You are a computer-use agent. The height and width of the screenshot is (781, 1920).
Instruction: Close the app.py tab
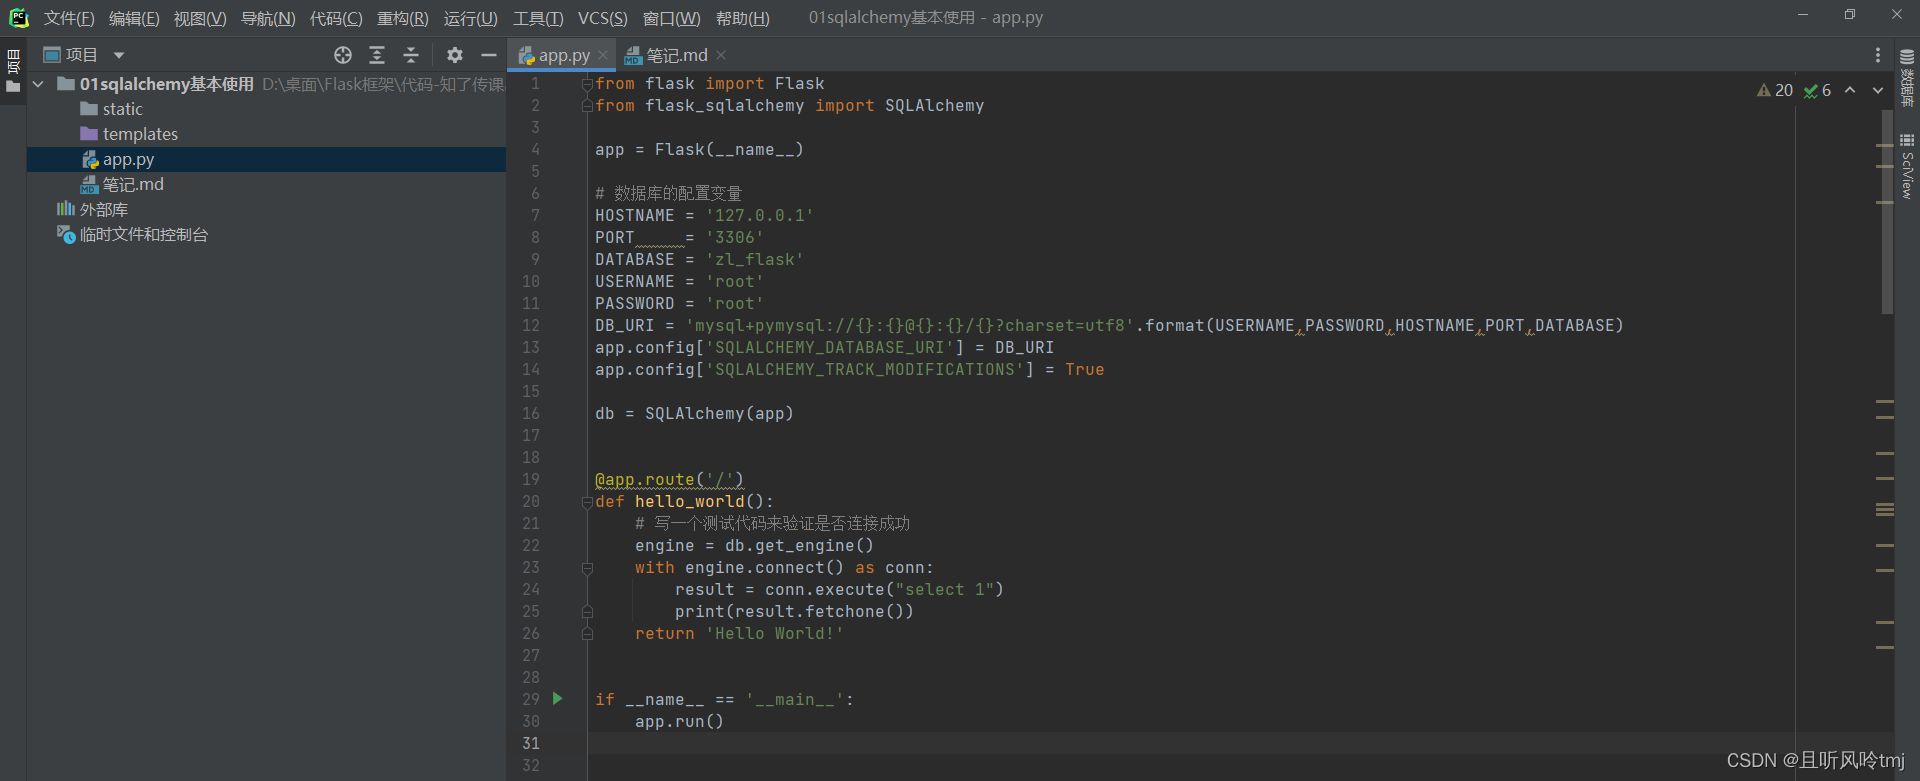point(603,56)
